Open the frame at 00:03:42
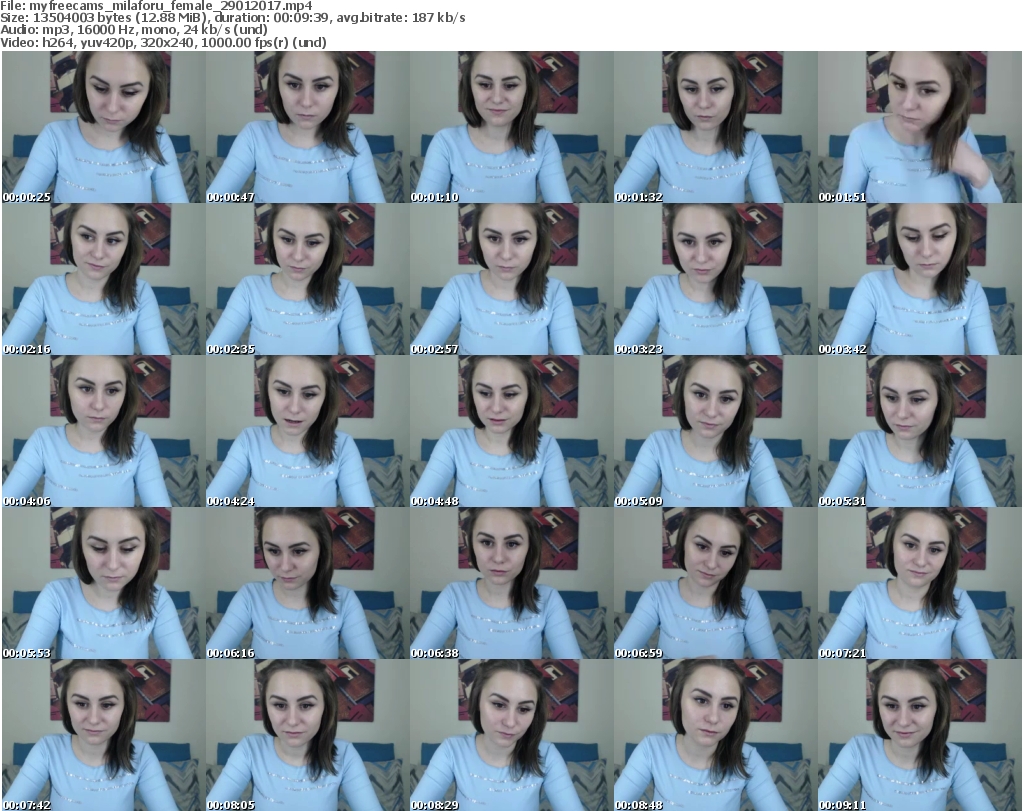Image resolution: width=1024 pixels, height=811 pixels. pyautogui.click(x=920, y=279)
